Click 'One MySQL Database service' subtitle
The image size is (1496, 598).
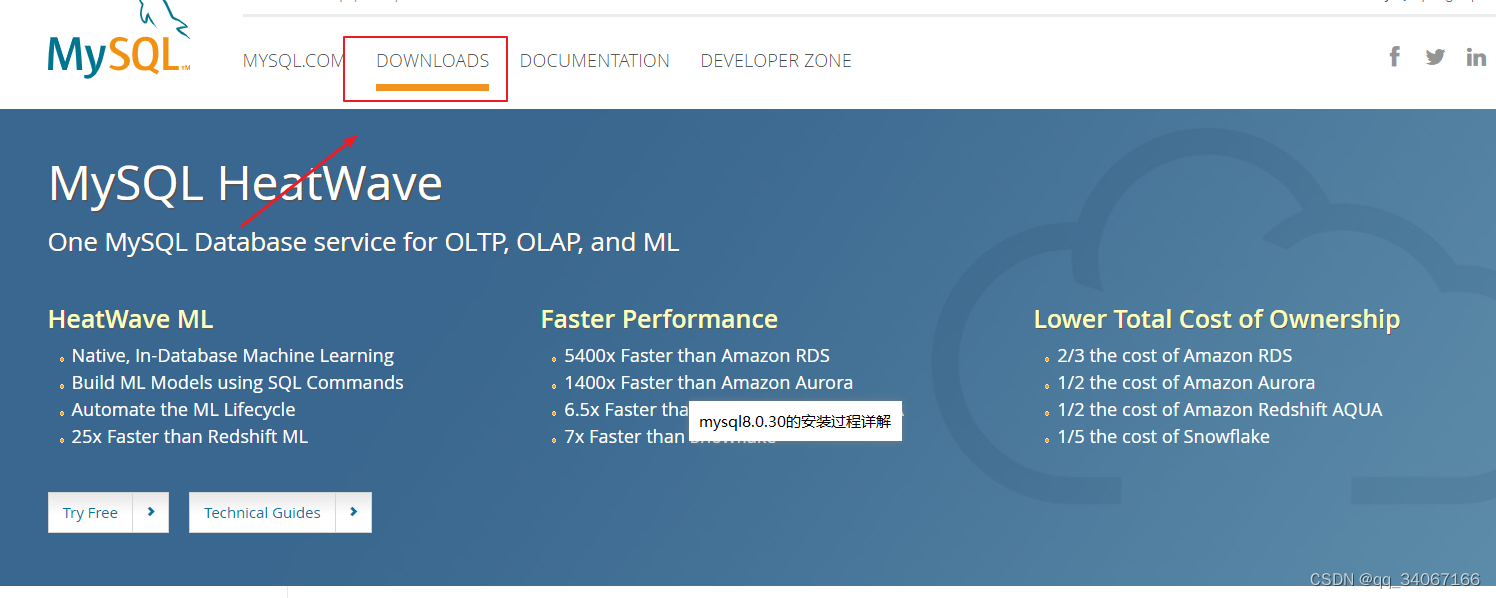click(364, 242)
